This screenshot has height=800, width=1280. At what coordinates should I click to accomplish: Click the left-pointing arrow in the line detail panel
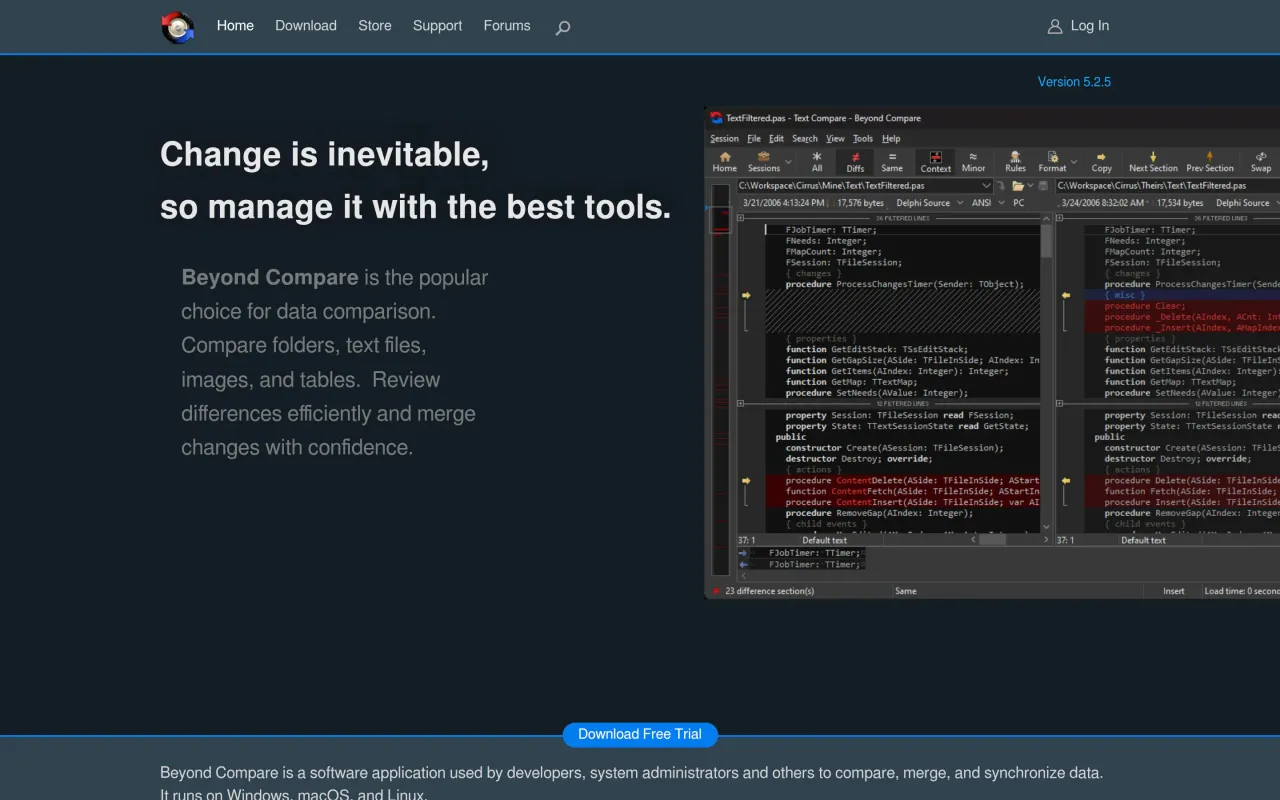743,565
